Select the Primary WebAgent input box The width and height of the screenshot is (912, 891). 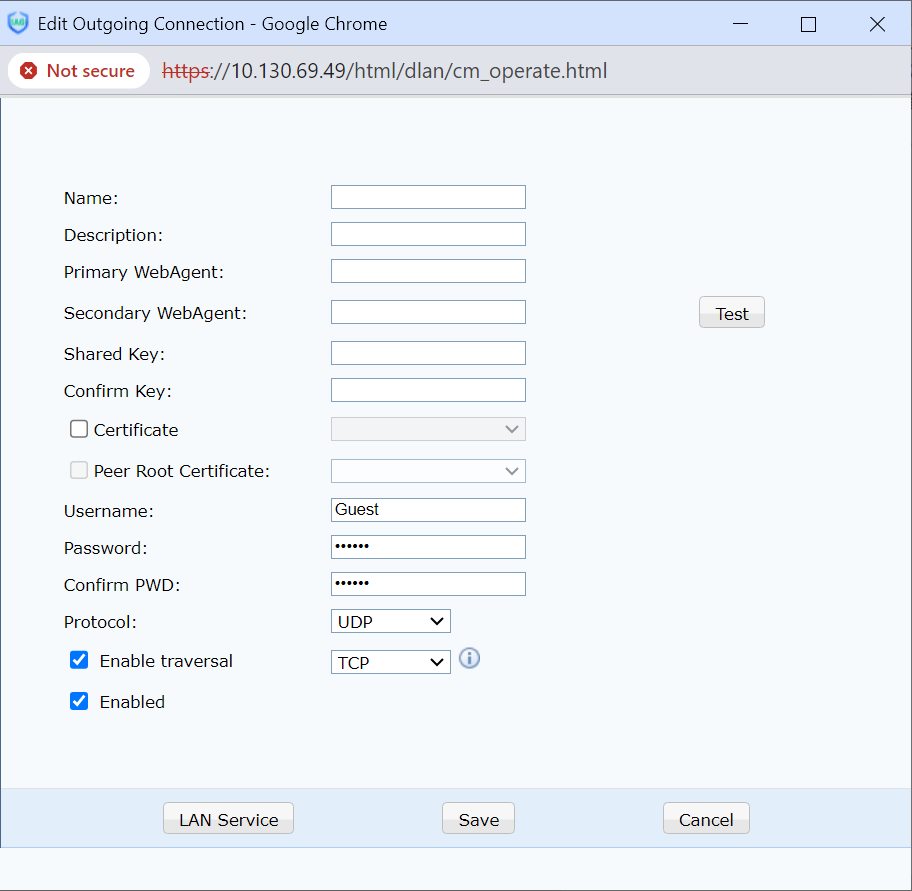tap(428, 271)
